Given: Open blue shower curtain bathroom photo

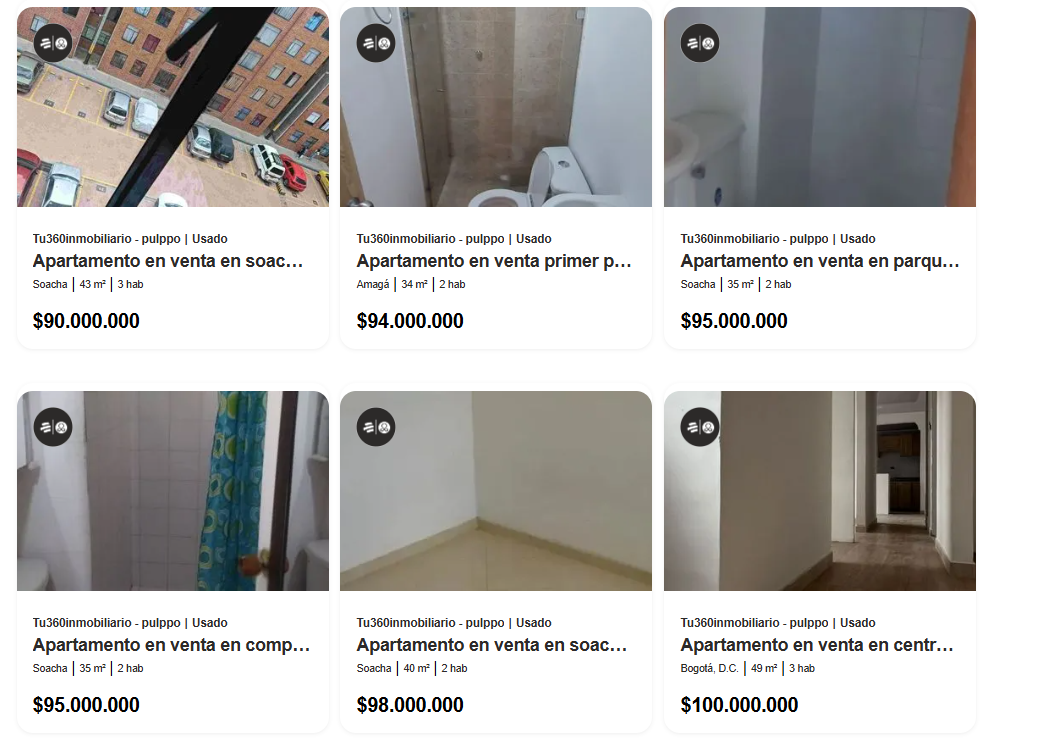Looking at the screenshot, I should [x=173, y=491].
